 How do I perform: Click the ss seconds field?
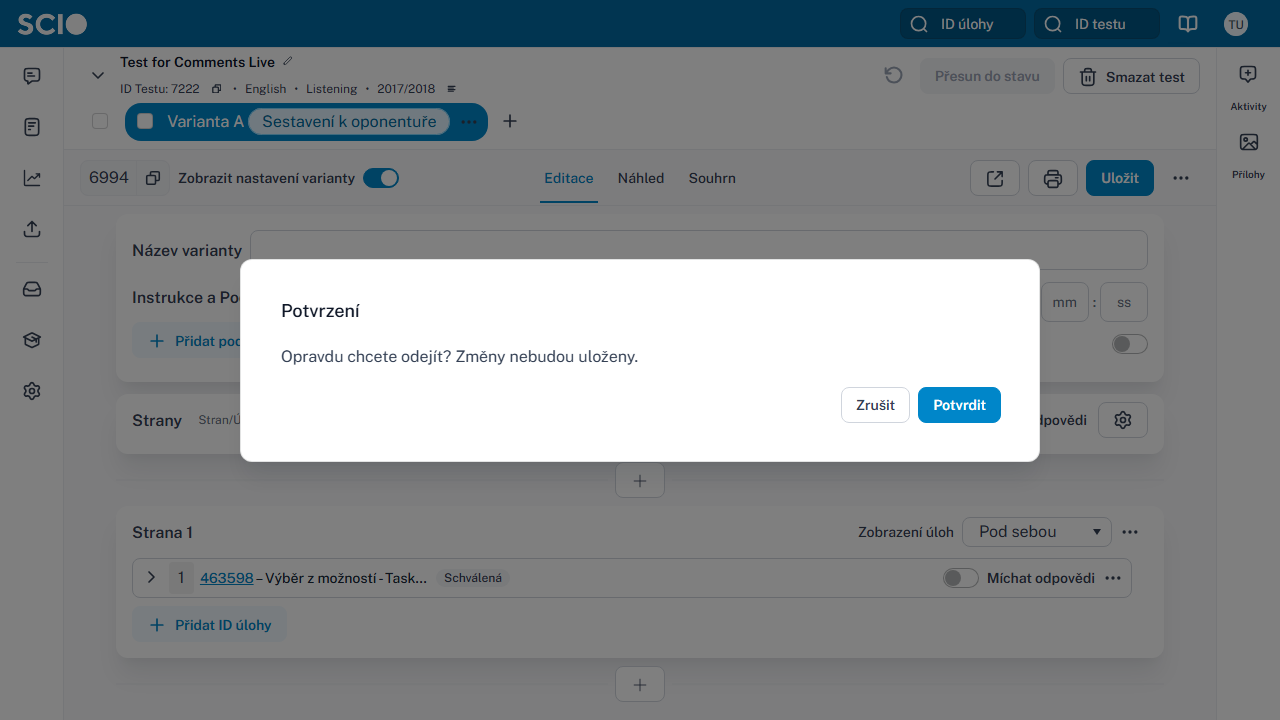[1124, 302]
